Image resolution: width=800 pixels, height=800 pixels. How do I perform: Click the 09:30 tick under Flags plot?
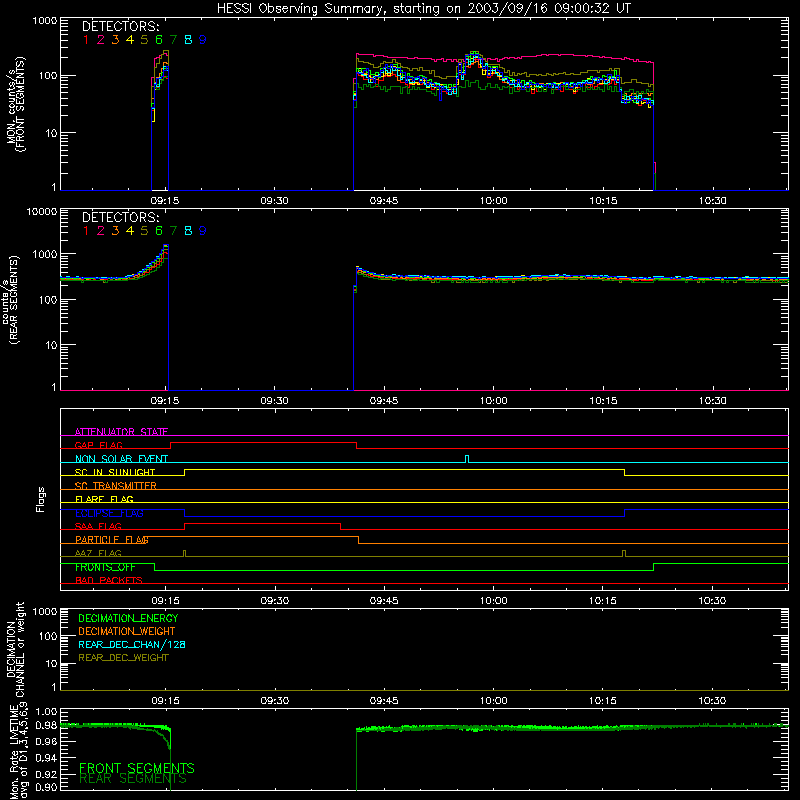point(274,601)
